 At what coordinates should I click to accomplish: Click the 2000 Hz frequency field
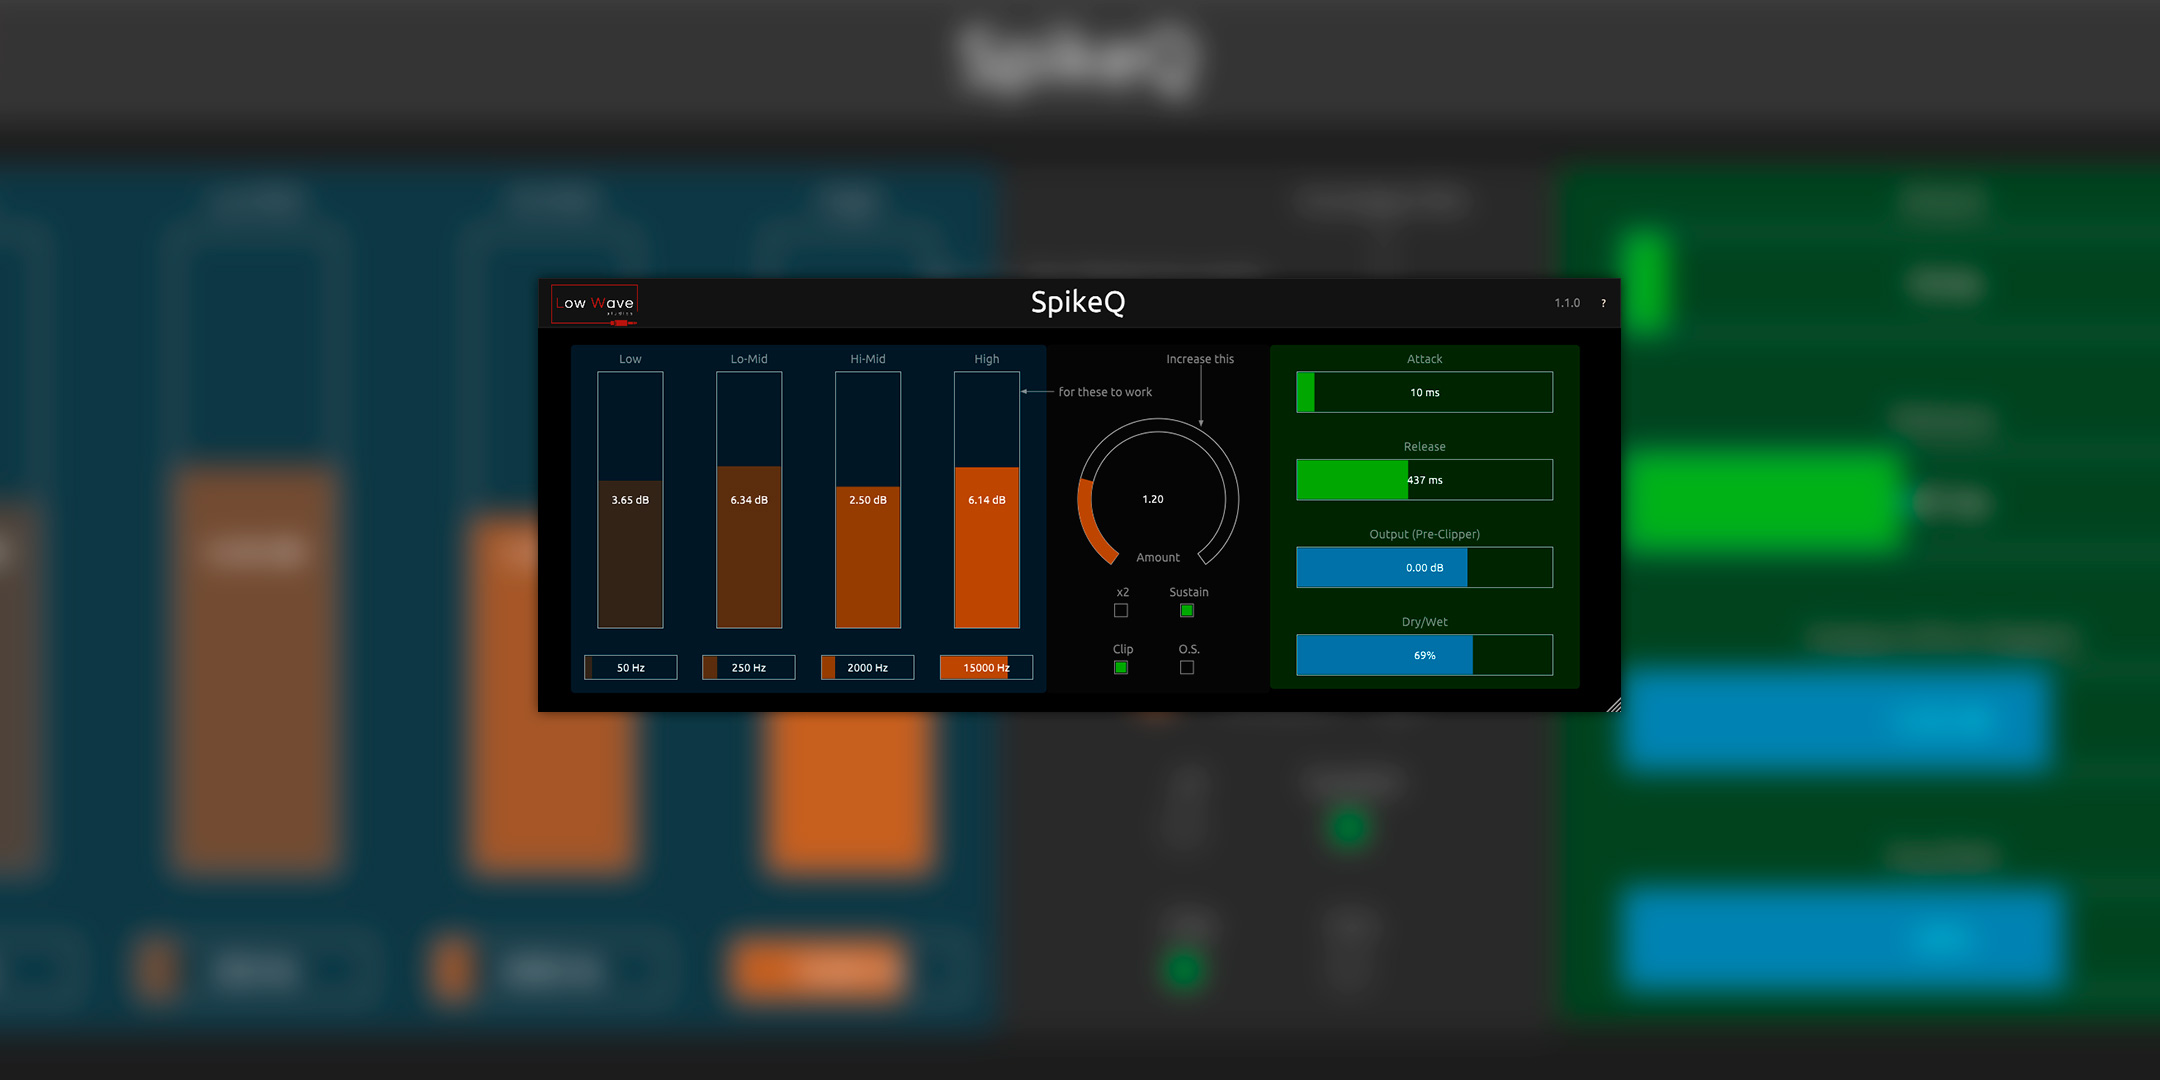[868, 667]
